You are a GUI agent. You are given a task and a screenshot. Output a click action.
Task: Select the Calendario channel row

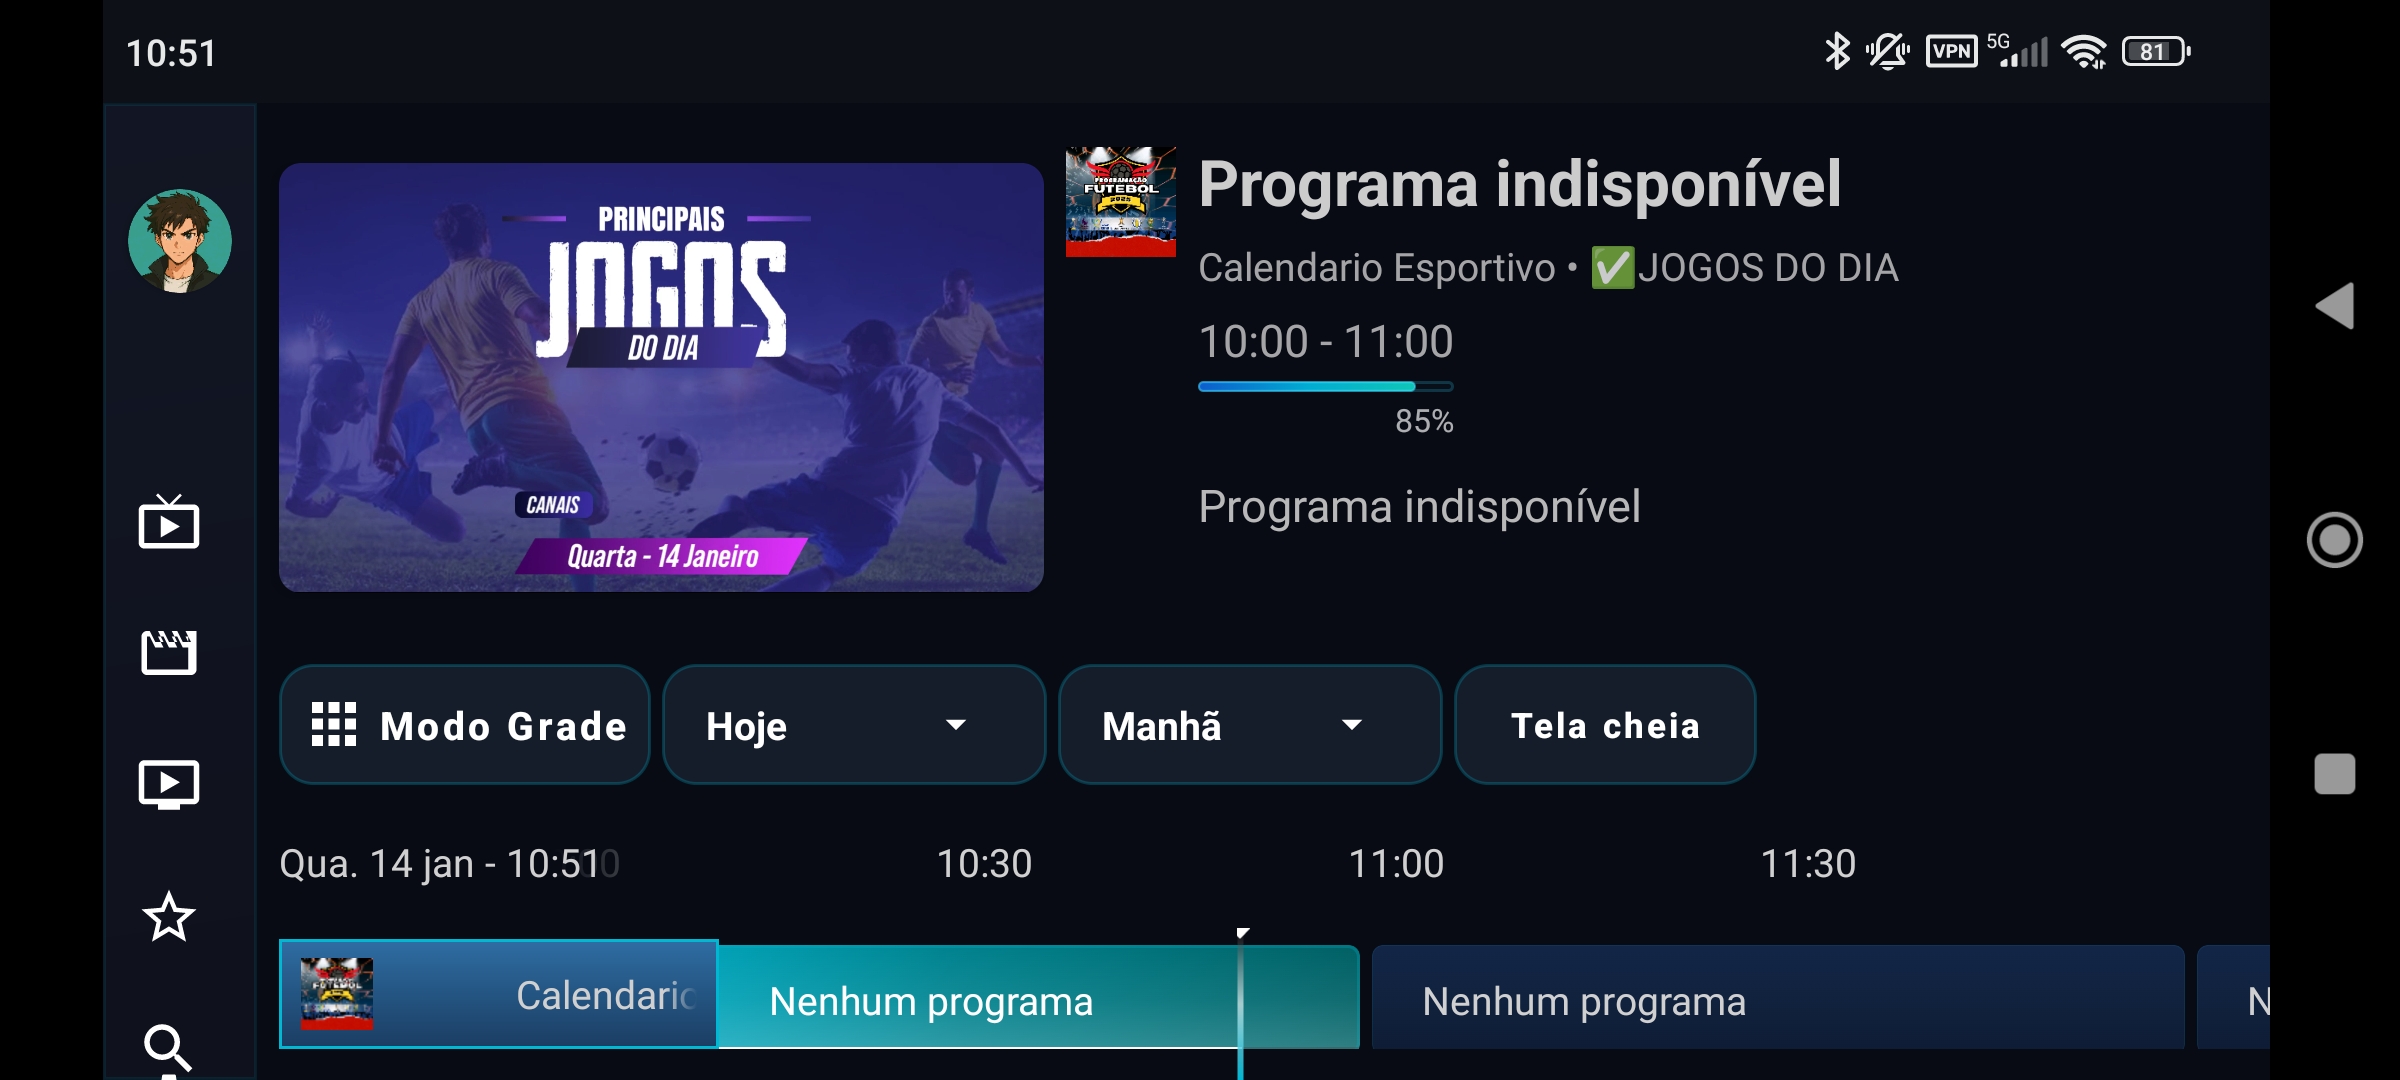[x=498, y=994]
